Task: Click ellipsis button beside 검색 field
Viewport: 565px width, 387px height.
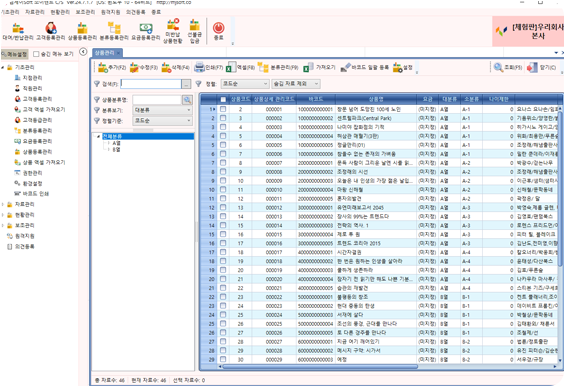Action: point(186,84)
